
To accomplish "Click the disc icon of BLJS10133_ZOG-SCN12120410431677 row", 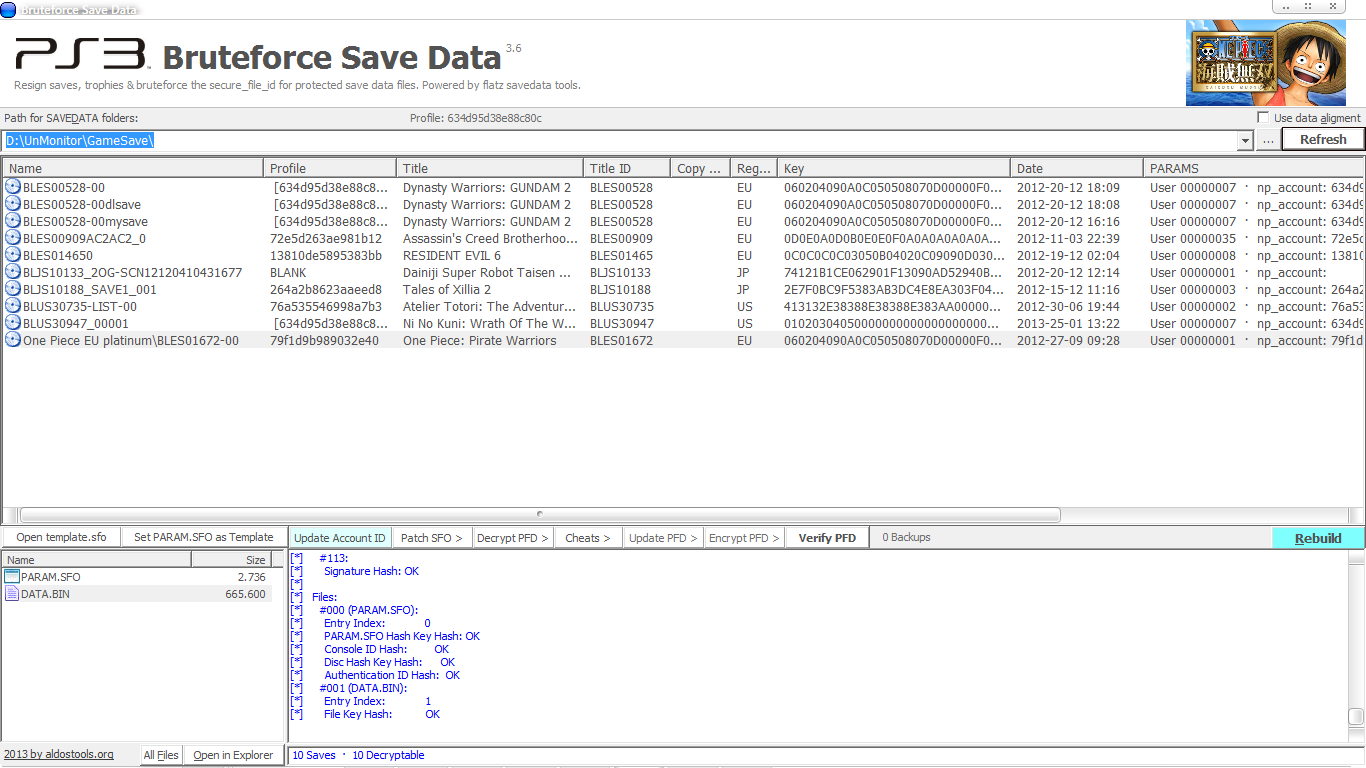I will pos(13,272).
